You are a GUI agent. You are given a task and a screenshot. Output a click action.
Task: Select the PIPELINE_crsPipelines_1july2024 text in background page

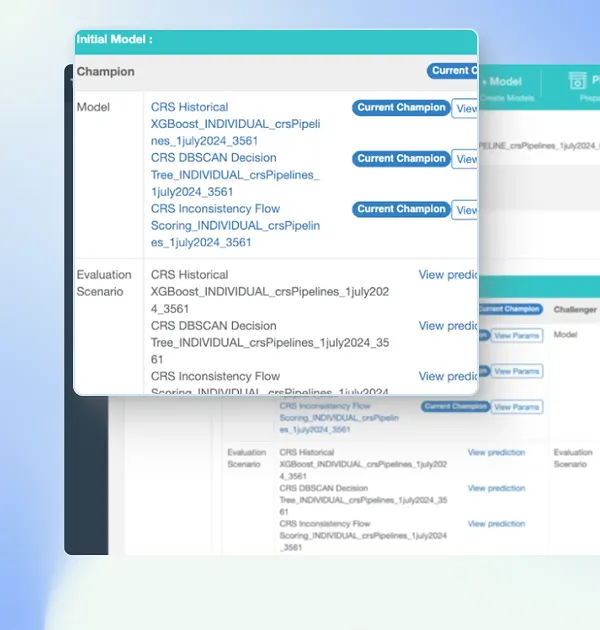pyautogui.click(x=539, y=146)
